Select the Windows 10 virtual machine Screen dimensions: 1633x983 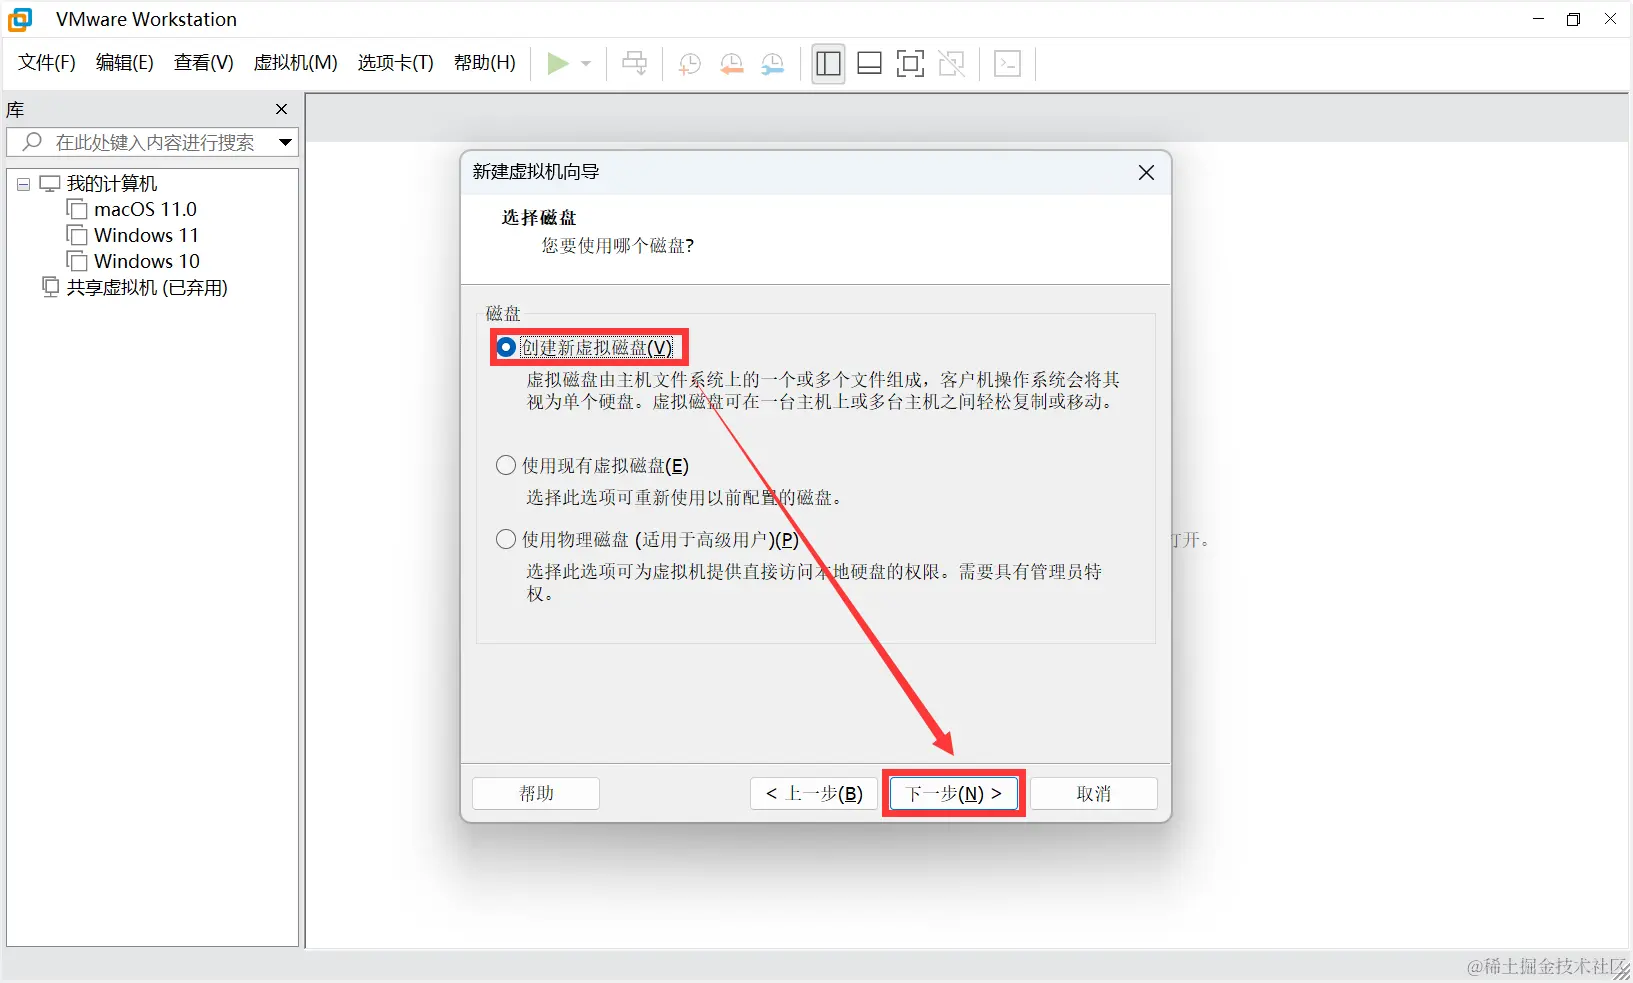[147, 261]
